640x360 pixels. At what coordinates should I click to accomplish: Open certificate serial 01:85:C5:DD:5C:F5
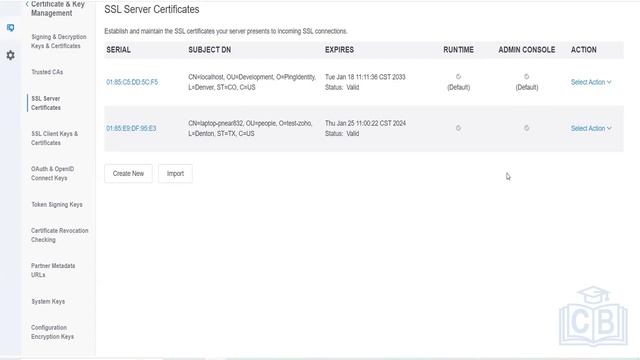click(132, 82)
